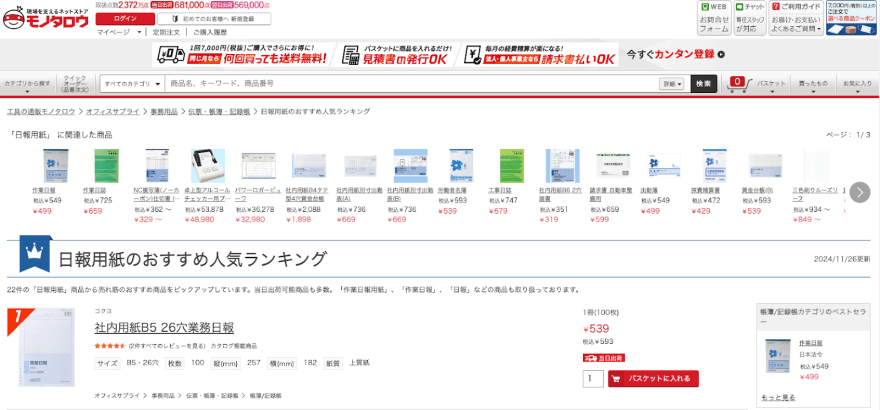Click 三色刷りルーズリーフ carousel link

814,194
